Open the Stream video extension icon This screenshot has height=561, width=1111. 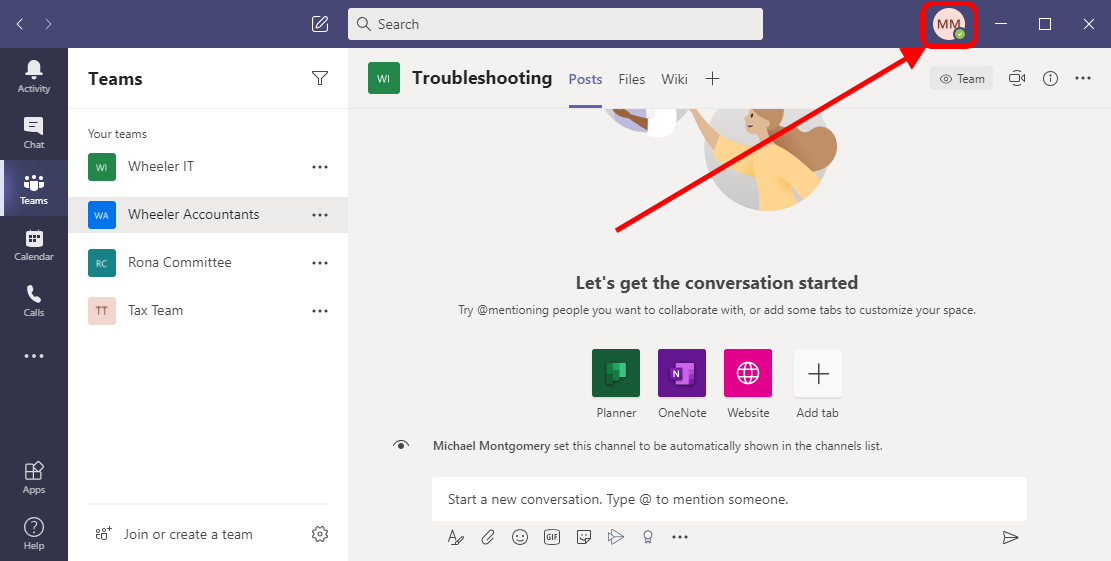(x=616, y=538)
